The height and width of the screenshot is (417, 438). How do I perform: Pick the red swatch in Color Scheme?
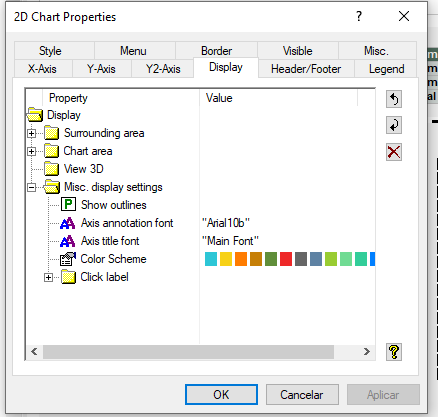tap(286, 259)
